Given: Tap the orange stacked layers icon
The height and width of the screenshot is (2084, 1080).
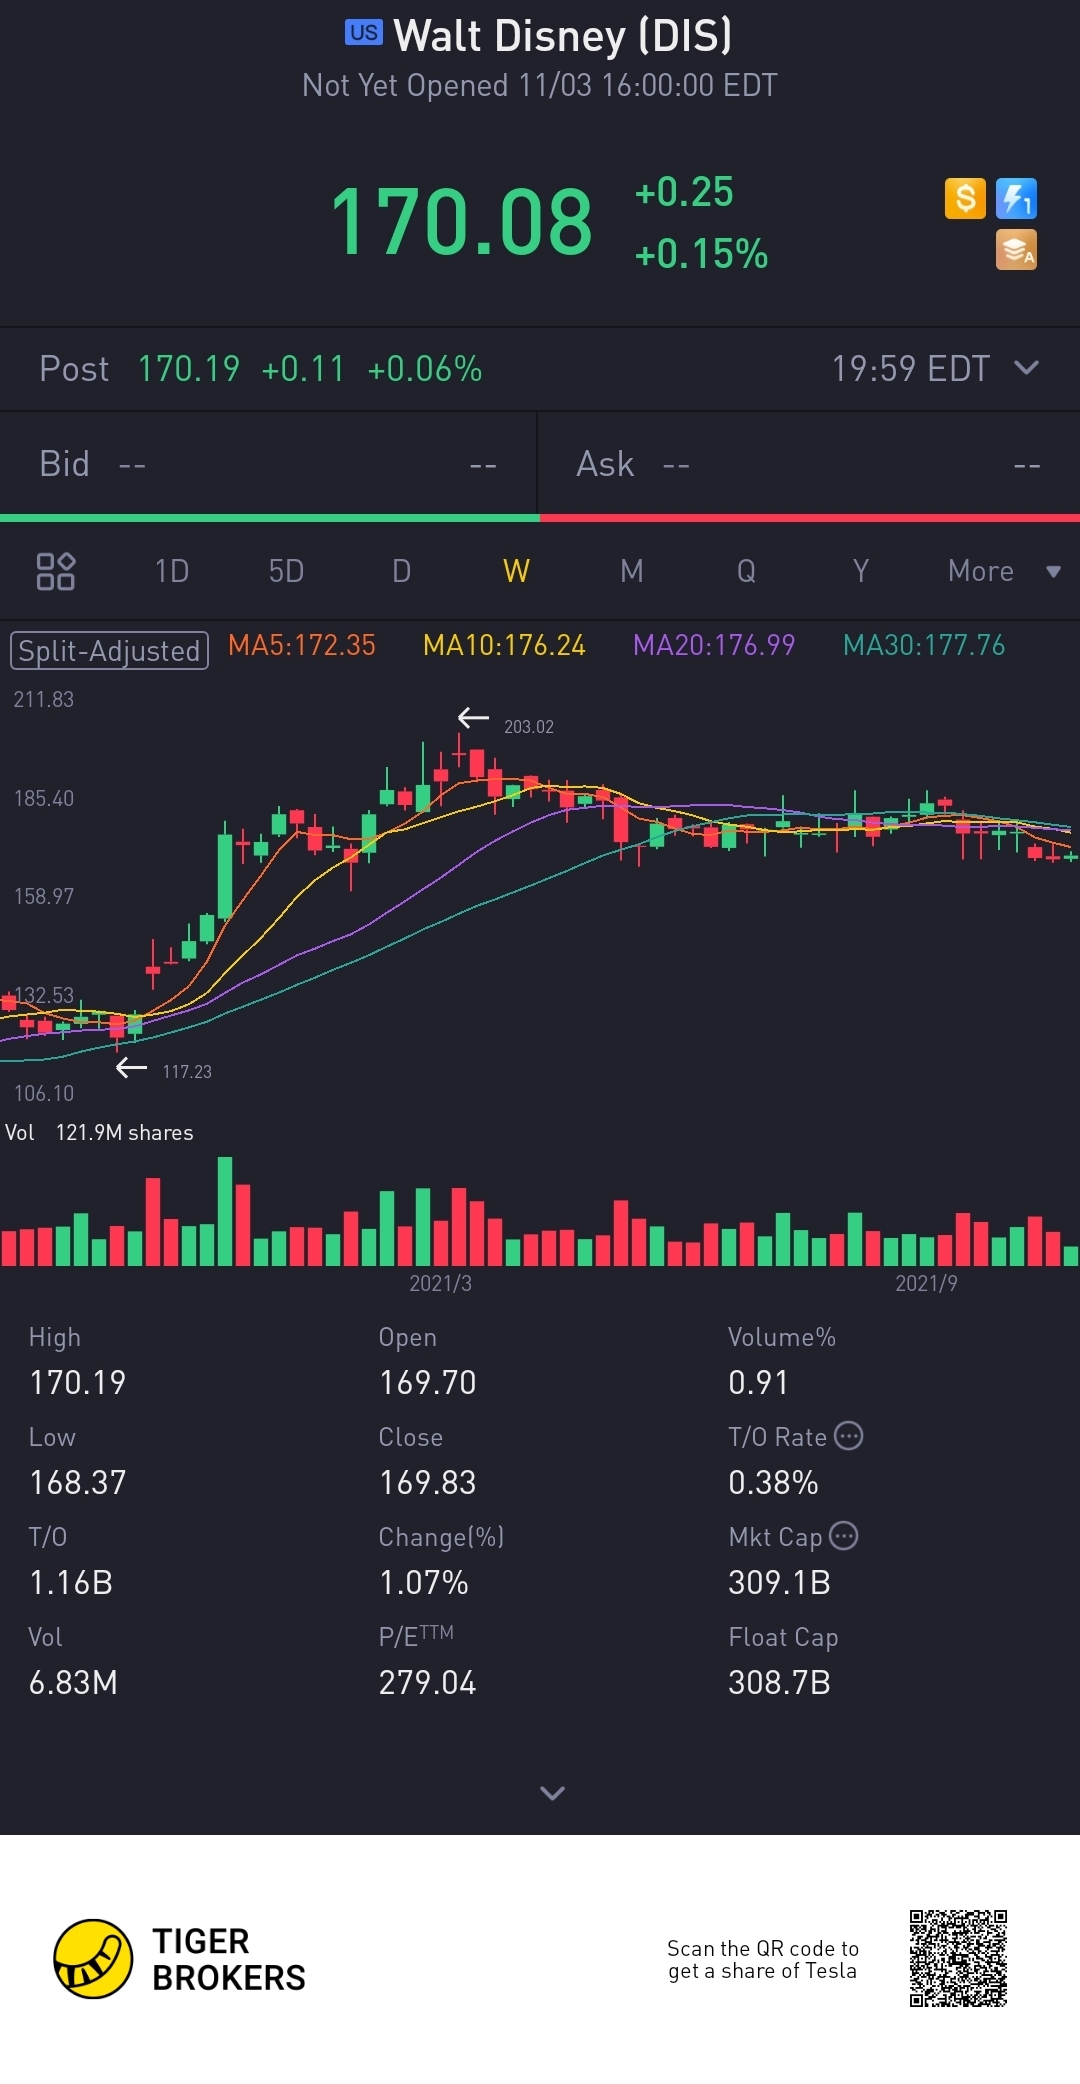Looking at the screenshot, I should (x=1016, y=250).
